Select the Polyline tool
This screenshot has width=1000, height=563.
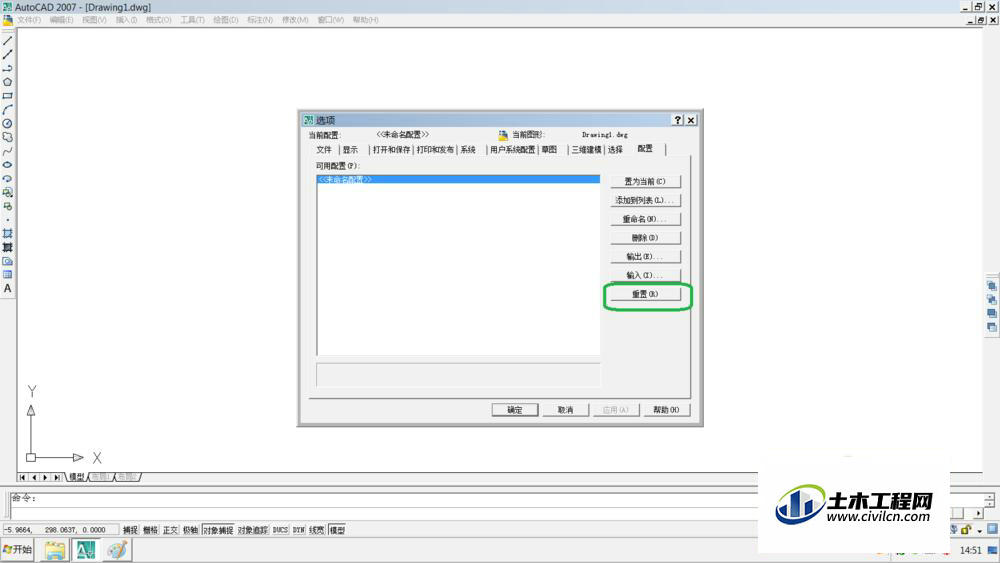pos(8,68)
